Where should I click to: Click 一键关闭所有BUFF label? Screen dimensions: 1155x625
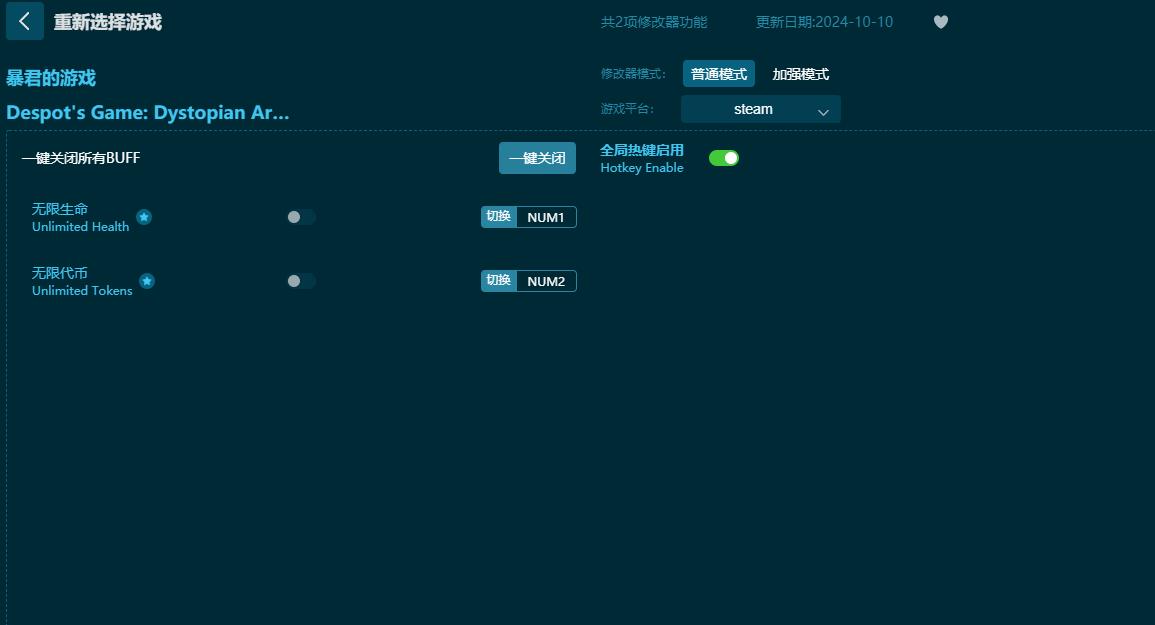[x=81, y=158]
